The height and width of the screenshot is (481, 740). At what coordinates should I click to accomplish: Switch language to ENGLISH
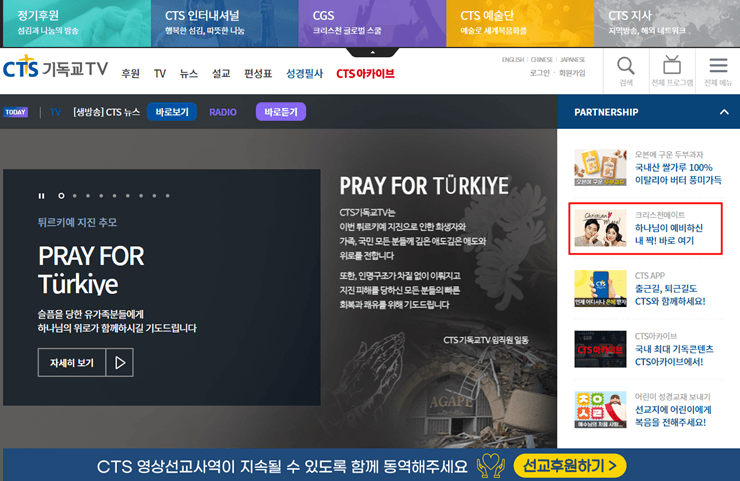tap(513, 59)
